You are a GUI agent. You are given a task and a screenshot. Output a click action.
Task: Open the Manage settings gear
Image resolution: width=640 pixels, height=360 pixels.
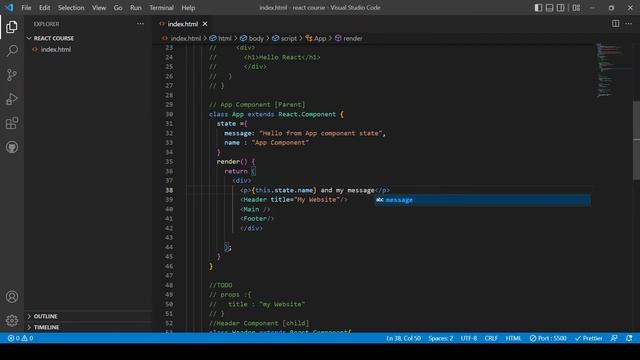click(12, 320)
